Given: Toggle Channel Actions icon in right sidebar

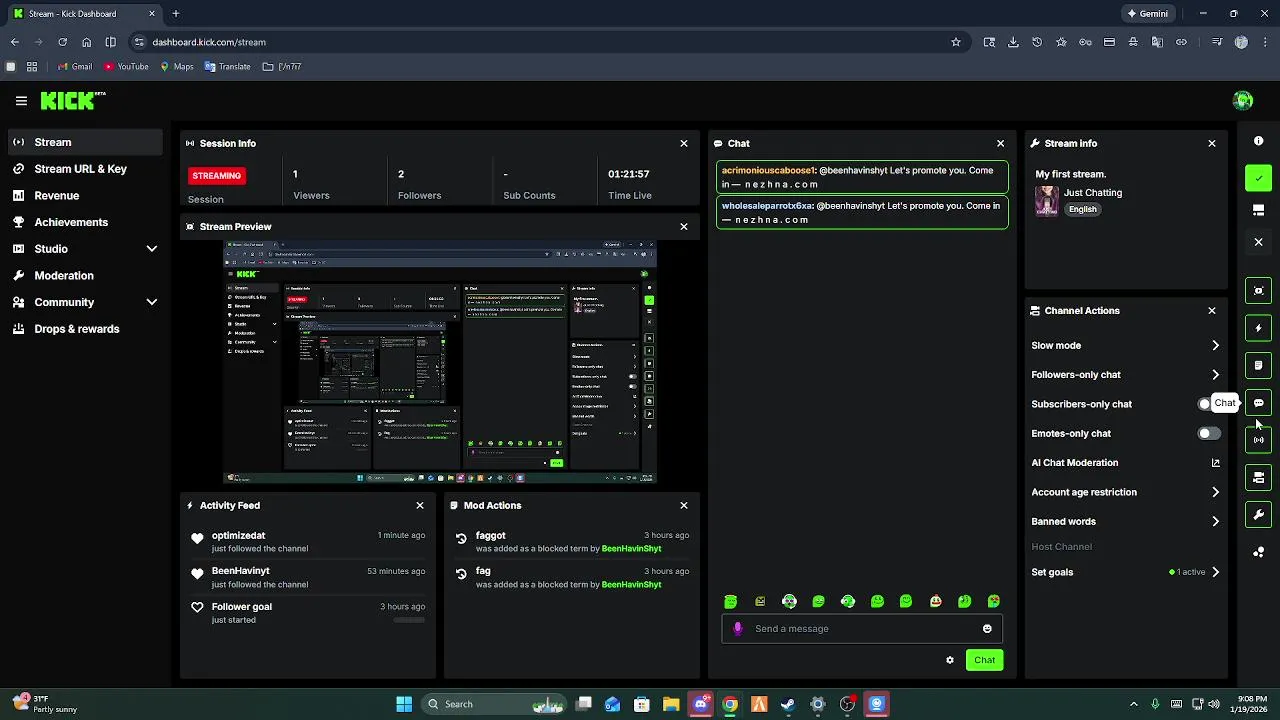Looking at the screenshot, I should click(1259, 478).
